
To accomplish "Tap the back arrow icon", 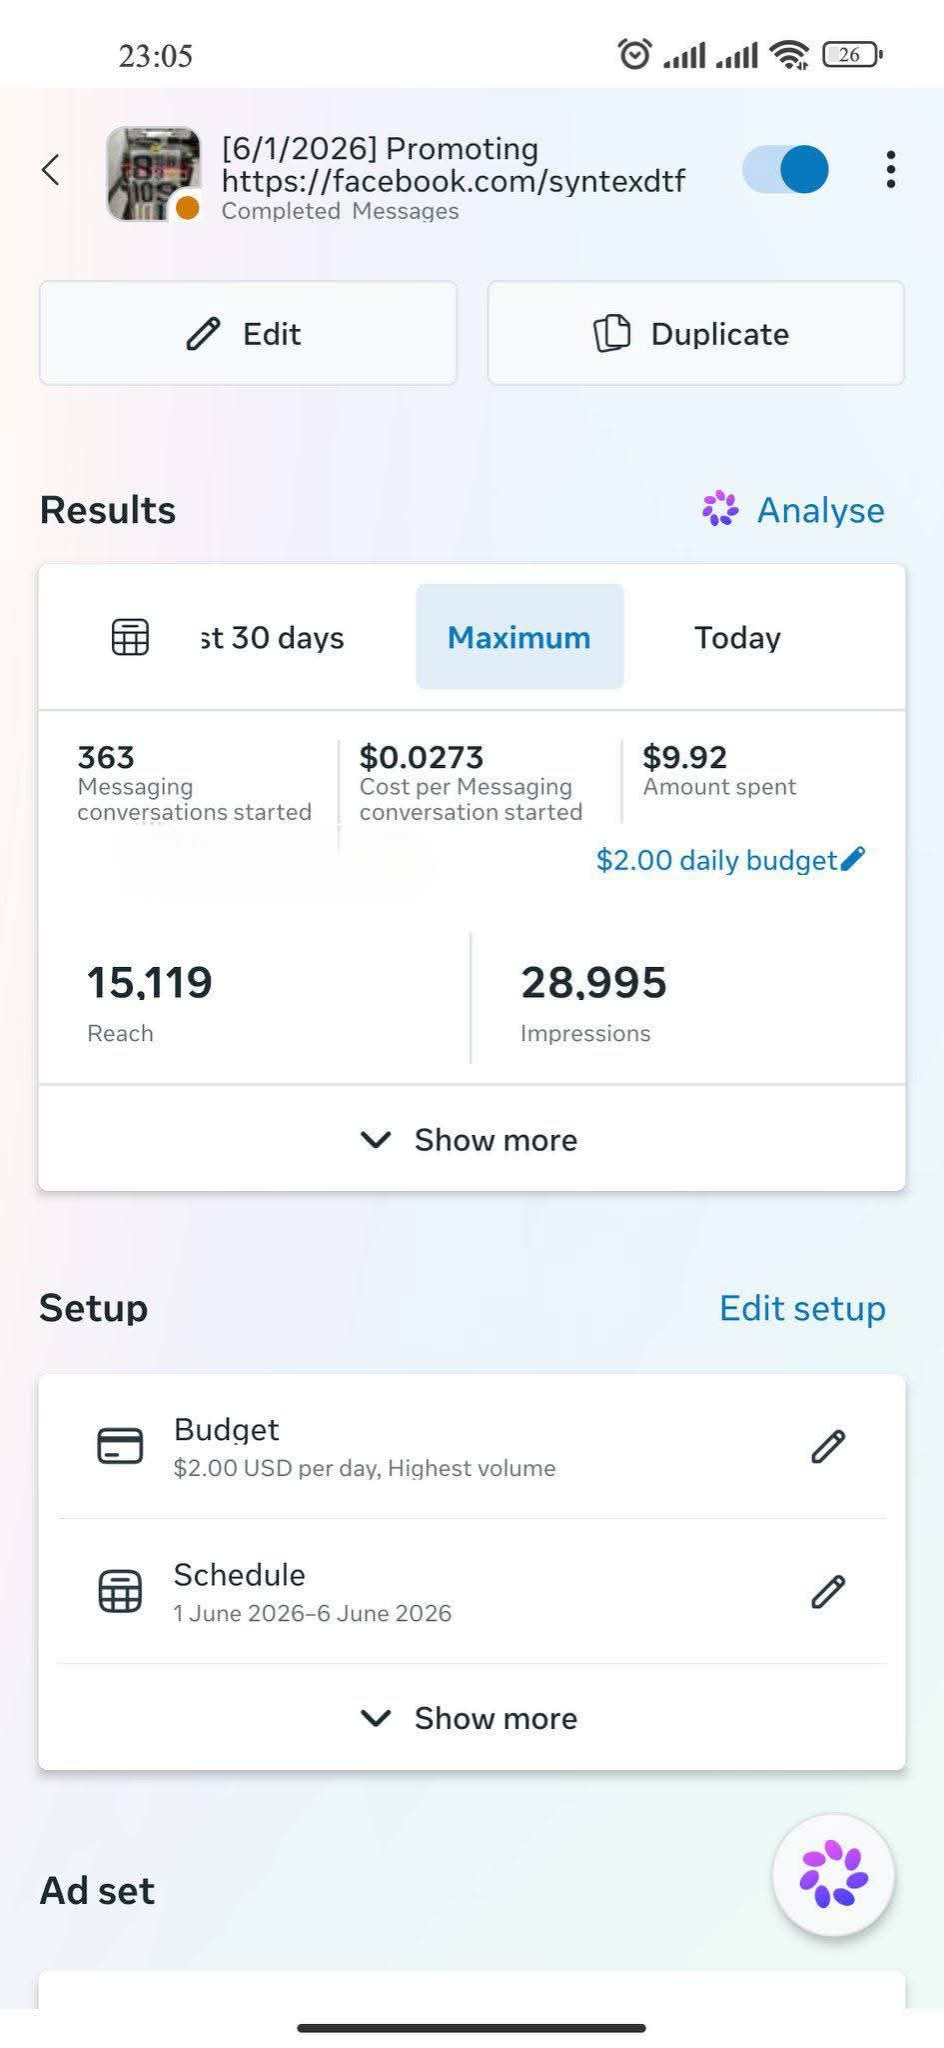I will point(51,170).
